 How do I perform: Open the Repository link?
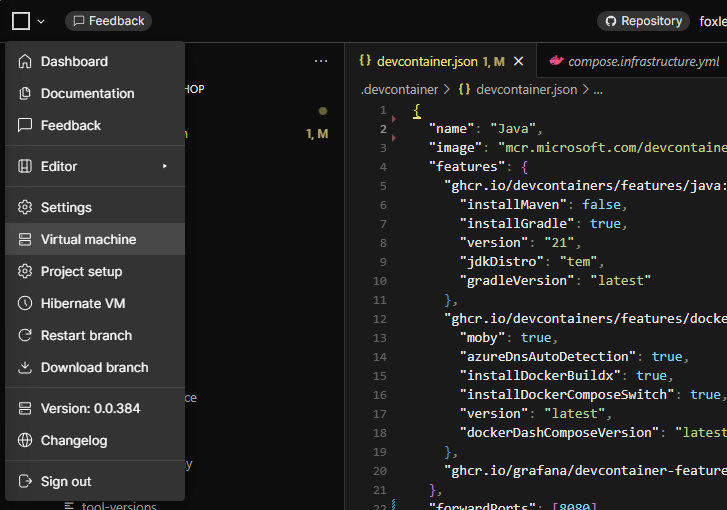(644, 21)
